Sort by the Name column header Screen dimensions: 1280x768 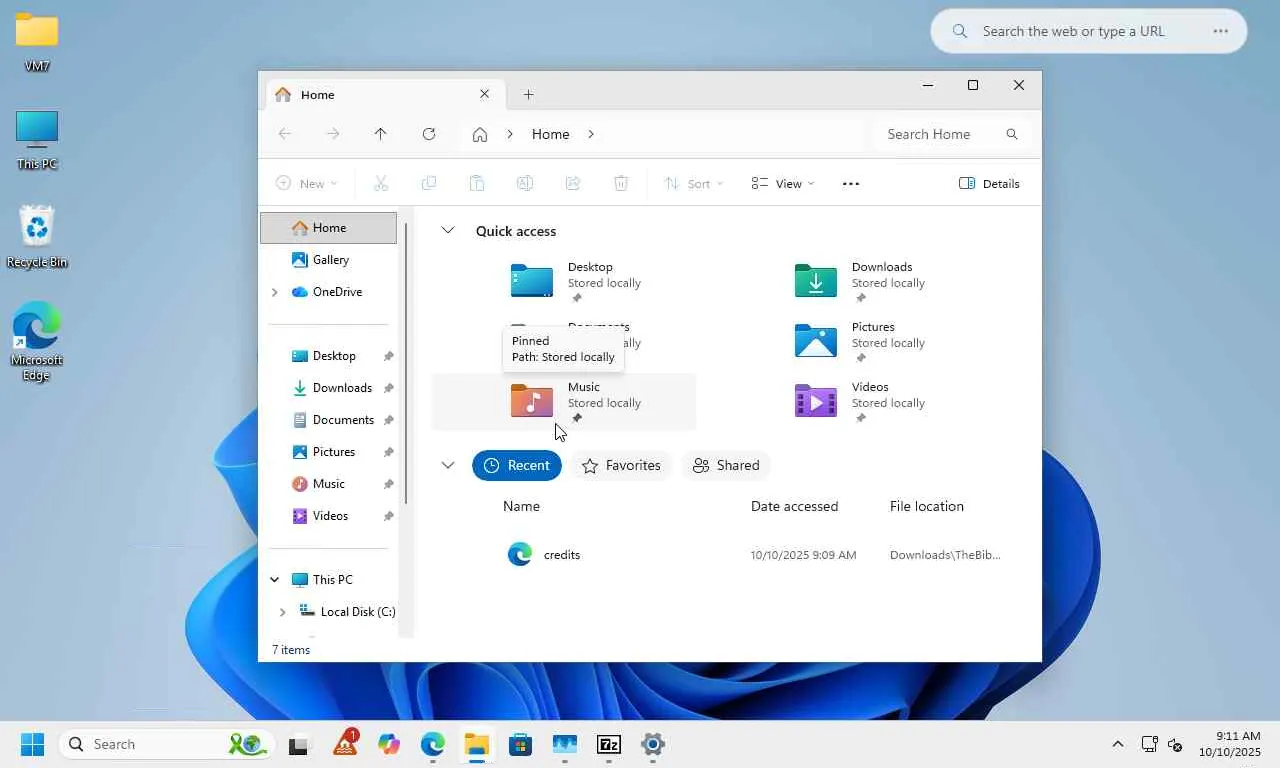[521, 506]
